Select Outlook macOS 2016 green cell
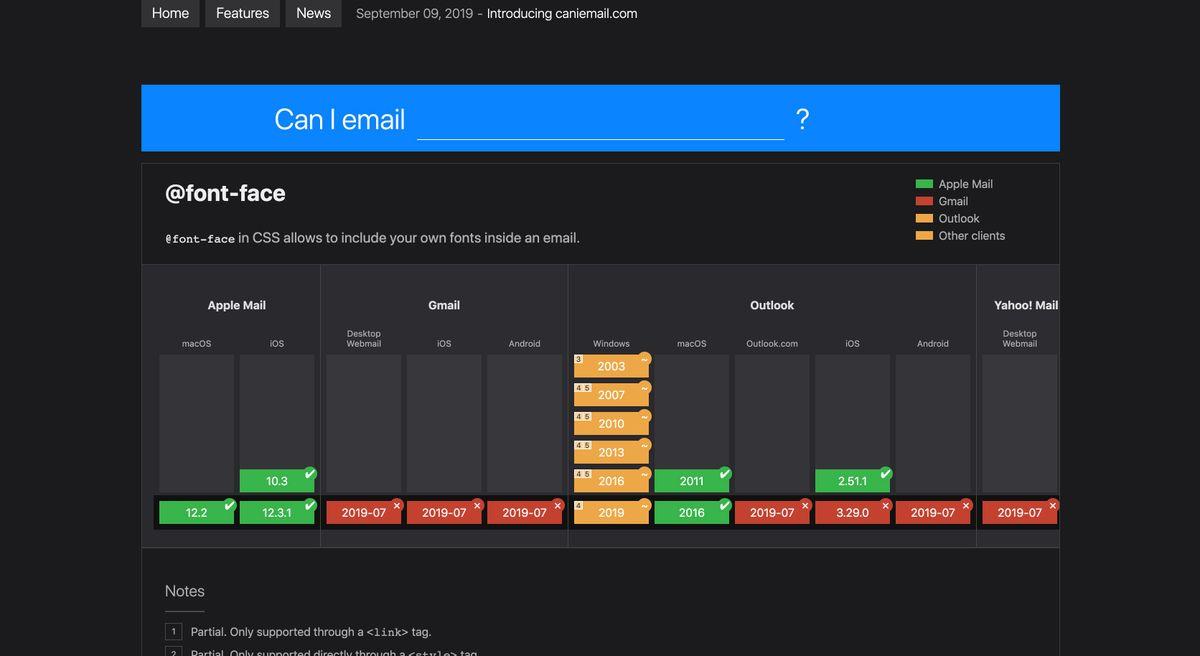Viewport: 1200px width, 656px height. tap(692, 512)
